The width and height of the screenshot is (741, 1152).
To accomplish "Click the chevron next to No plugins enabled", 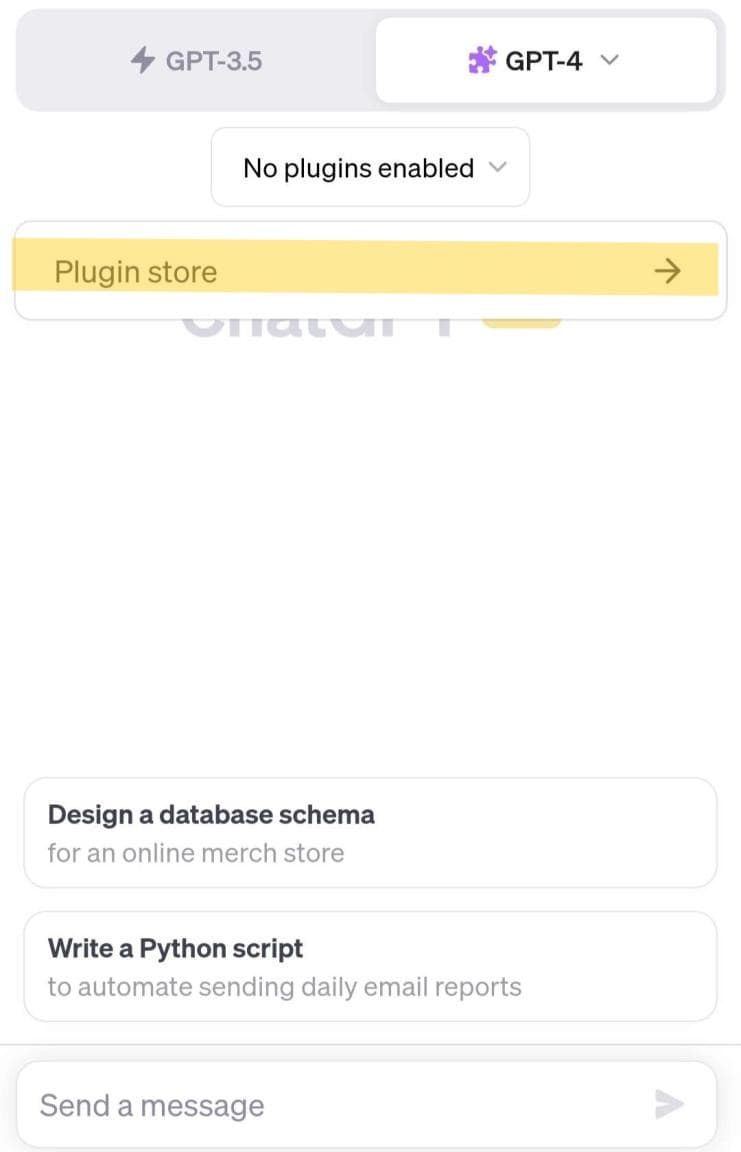I will [x=498, y=167].
